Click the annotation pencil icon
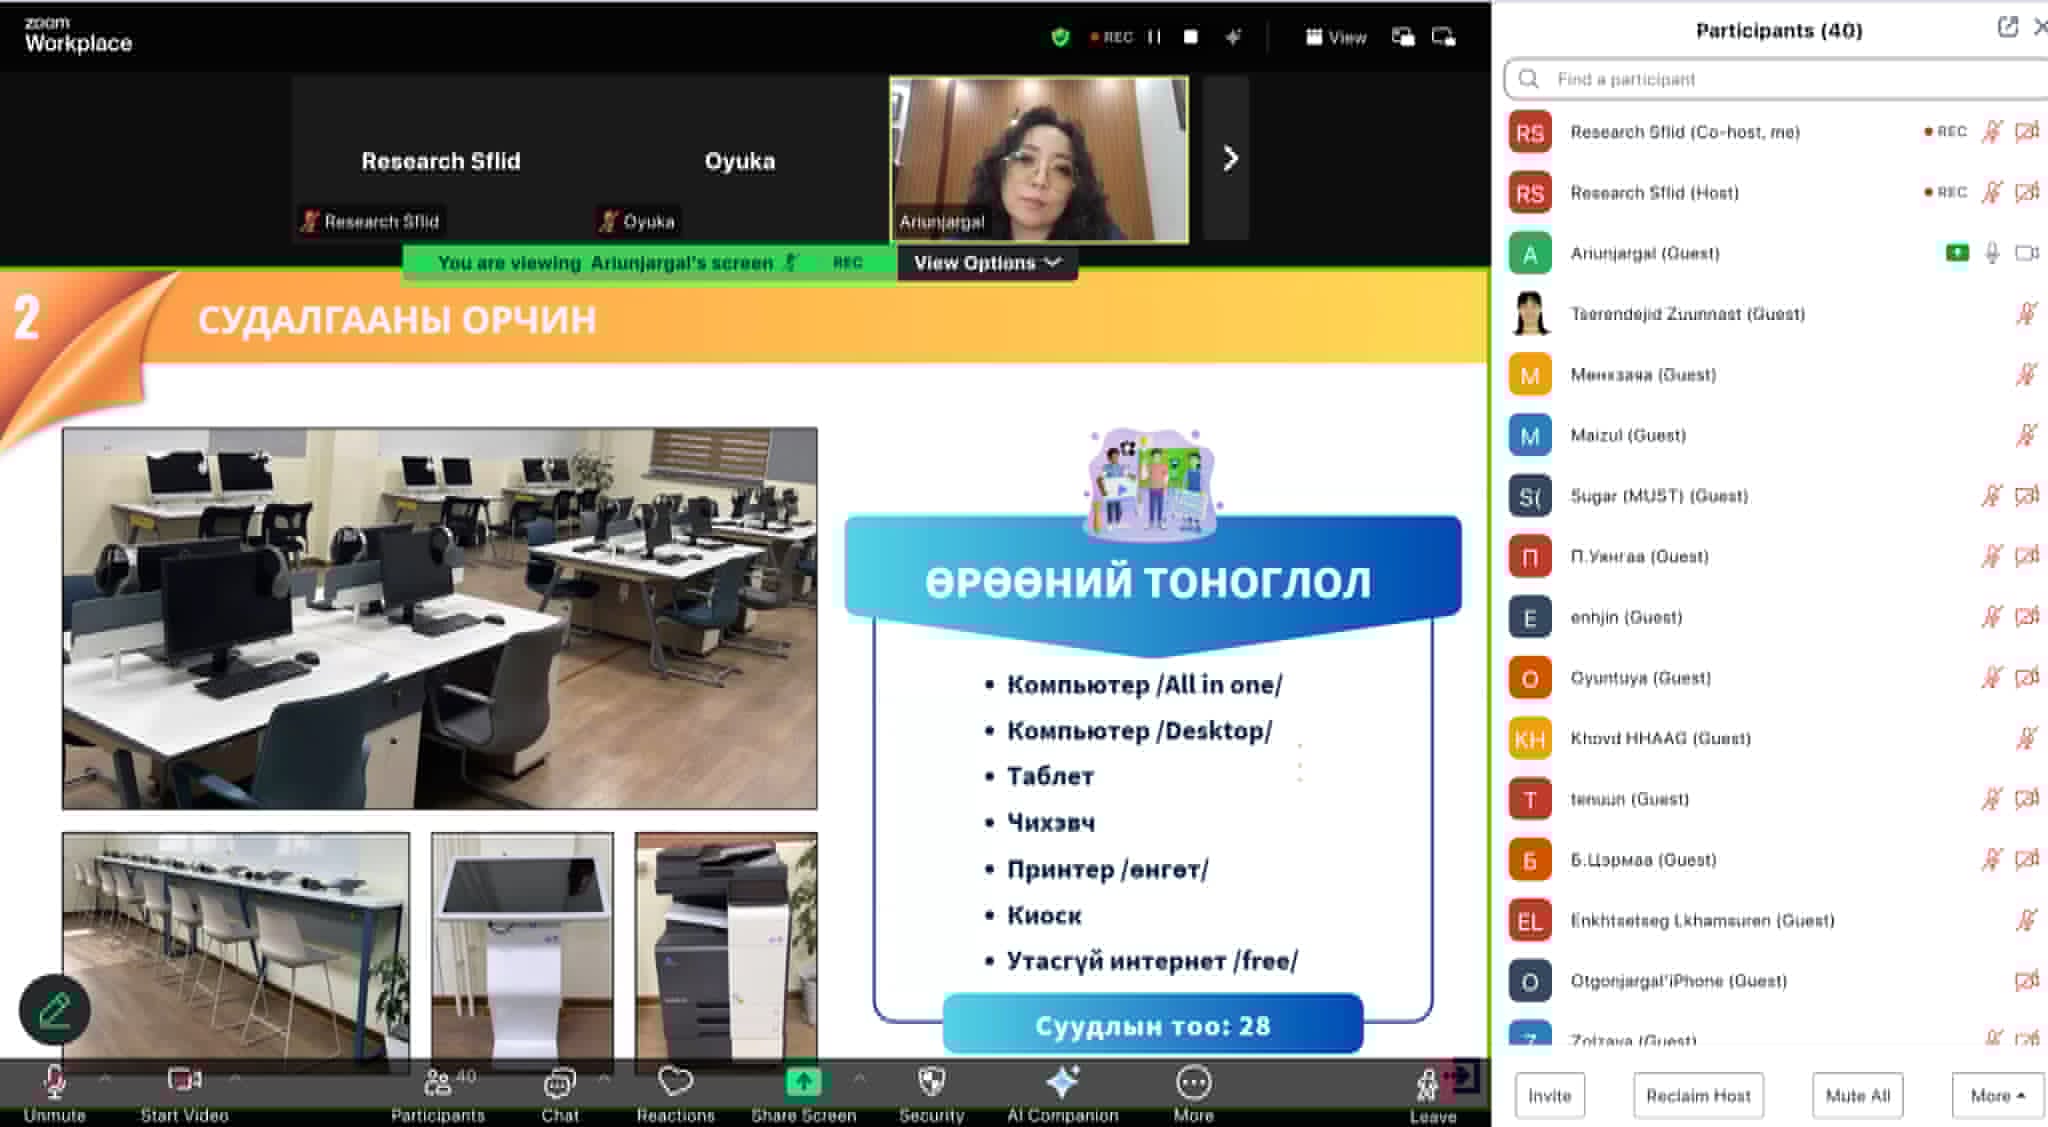 55,1010
